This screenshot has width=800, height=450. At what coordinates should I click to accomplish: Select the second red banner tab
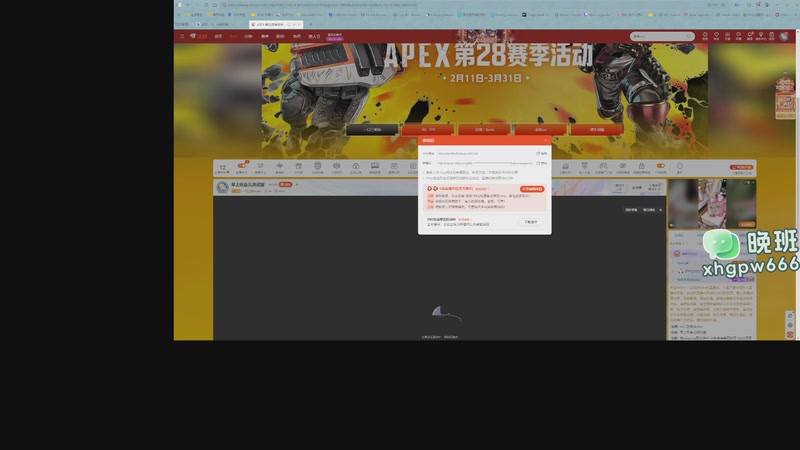tap(484, 130)
